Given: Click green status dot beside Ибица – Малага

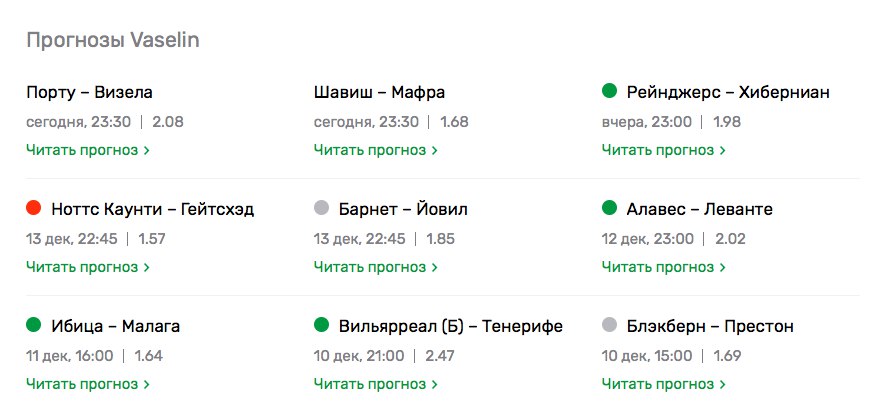Looking at the screenshot, I should click(34, 326).
